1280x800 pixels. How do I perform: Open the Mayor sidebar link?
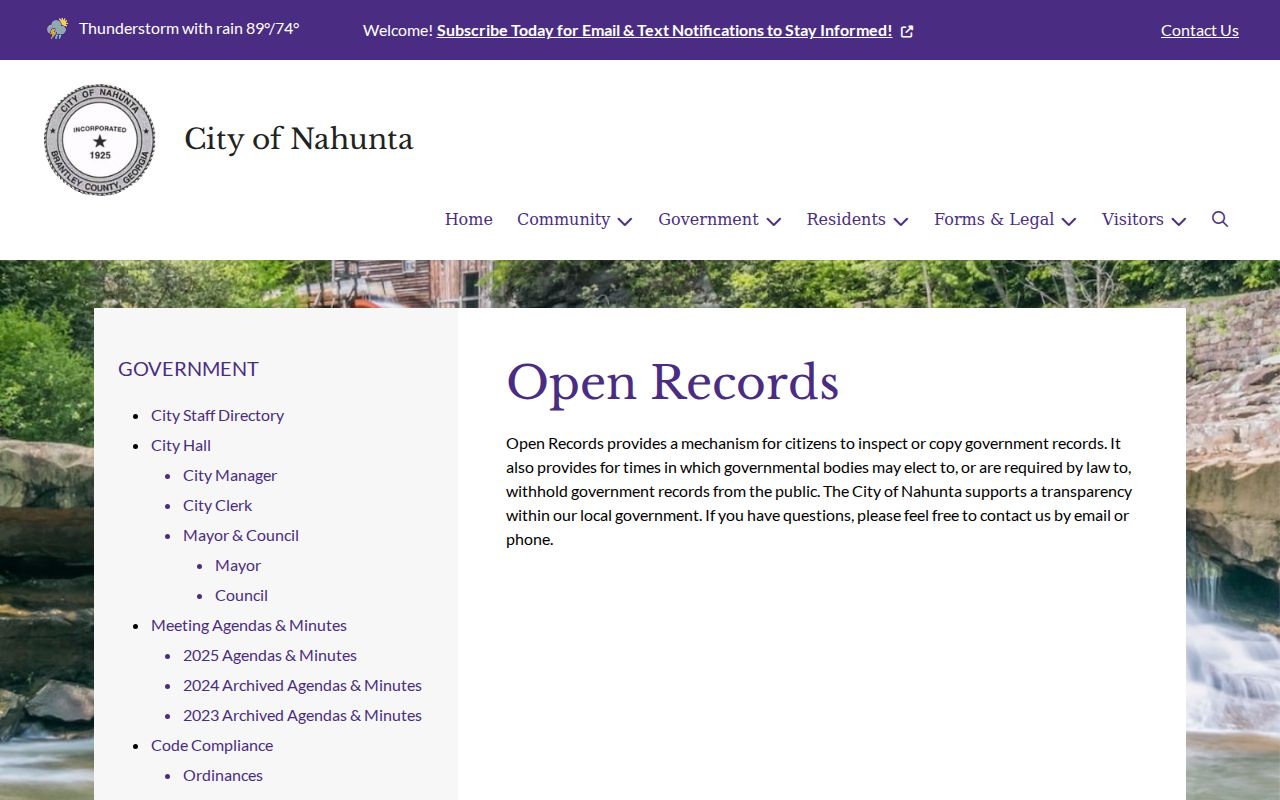(x=238, y=565)
